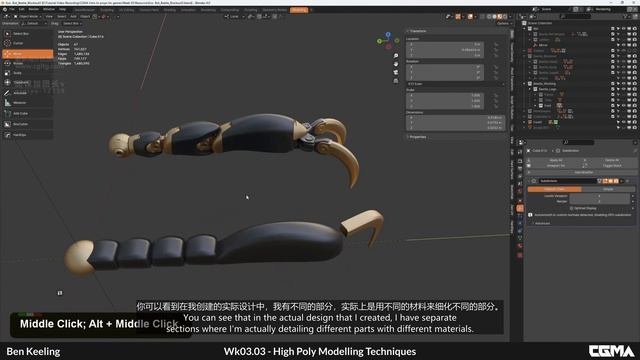Open viewport shading options dropdown arrow

(x=510, y=17)
